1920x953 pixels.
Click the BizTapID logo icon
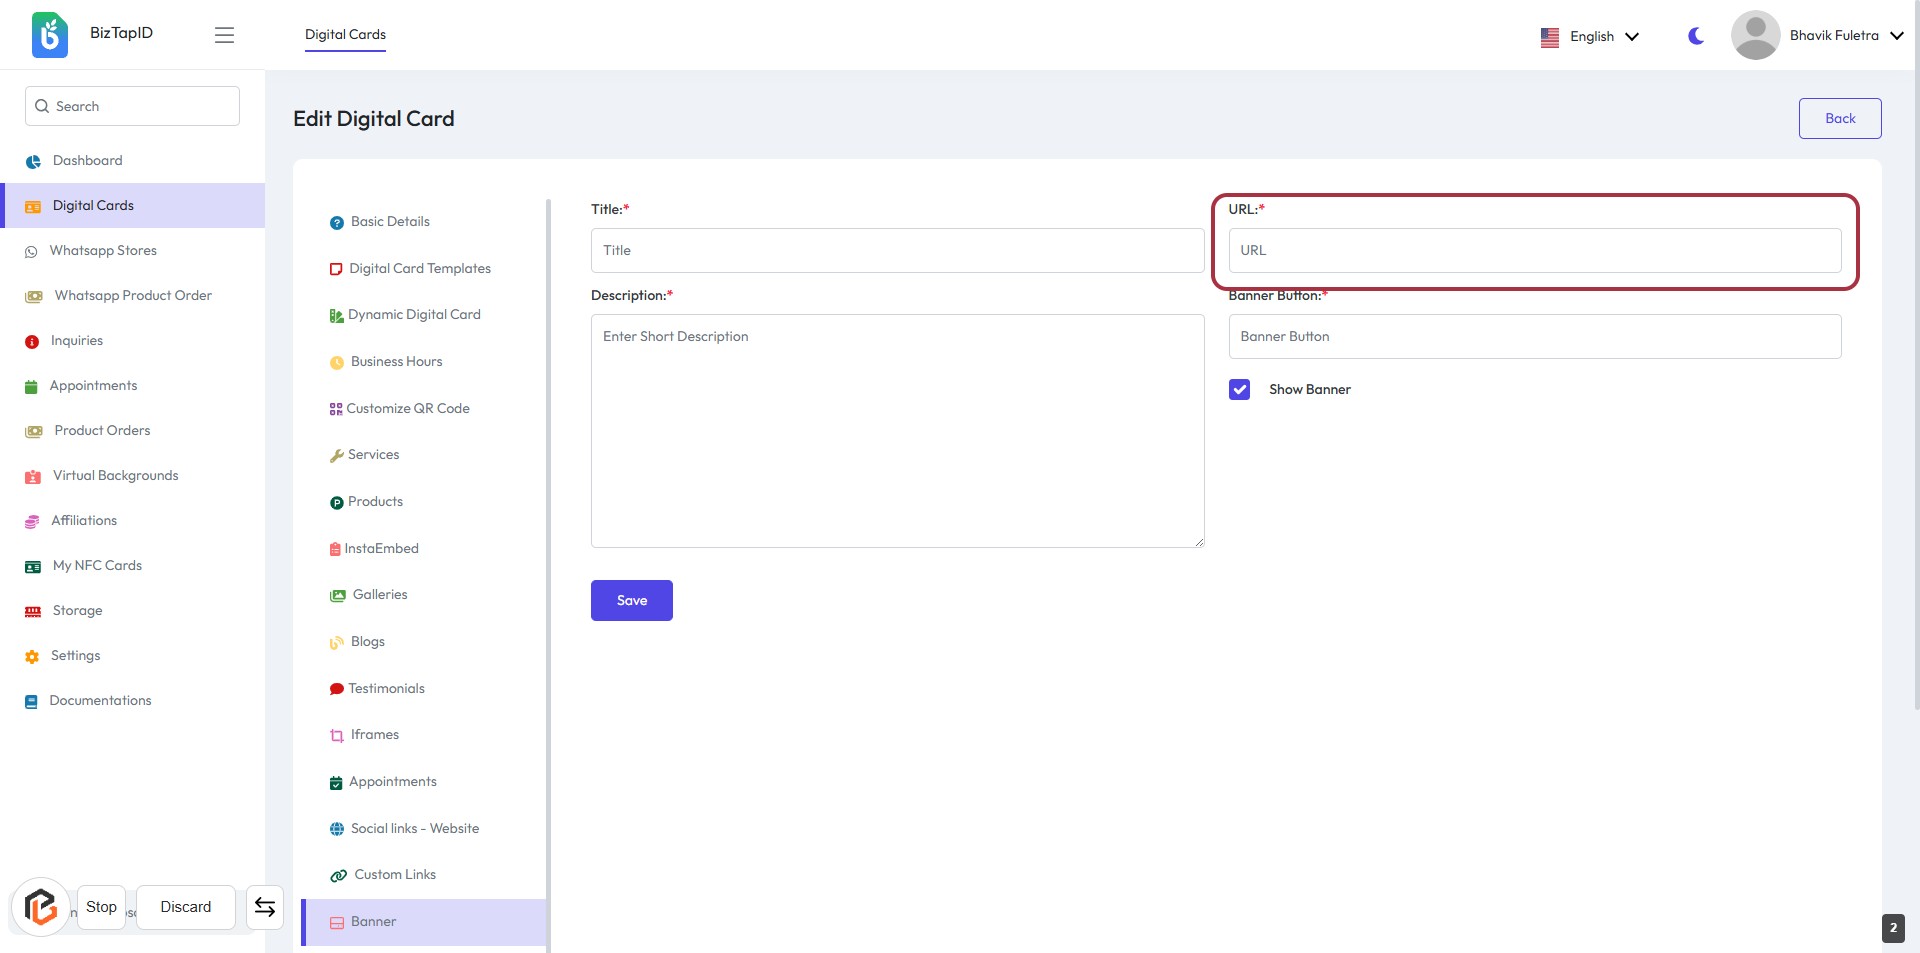coord(49,35)
